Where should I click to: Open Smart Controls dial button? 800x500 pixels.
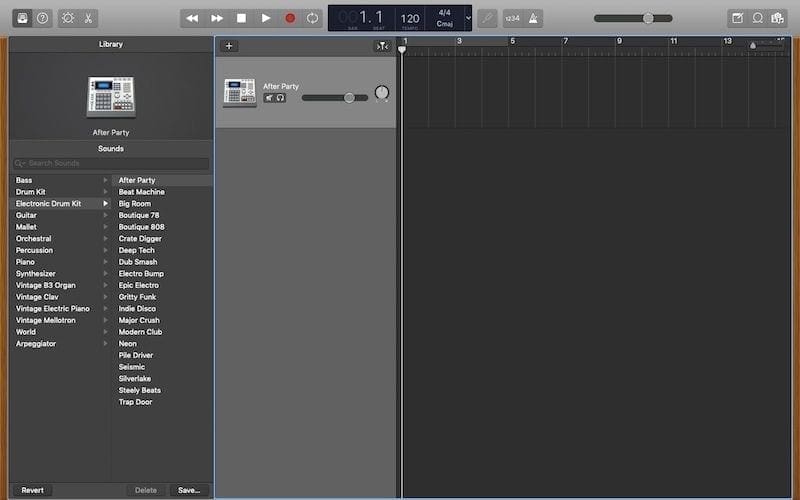click(x=67, y=18)
